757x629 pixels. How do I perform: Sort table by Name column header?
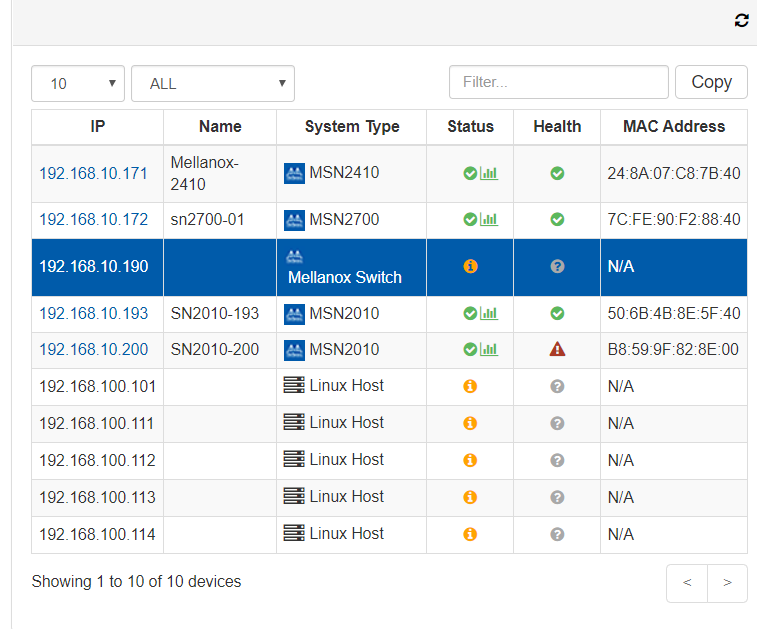(220, 126)
